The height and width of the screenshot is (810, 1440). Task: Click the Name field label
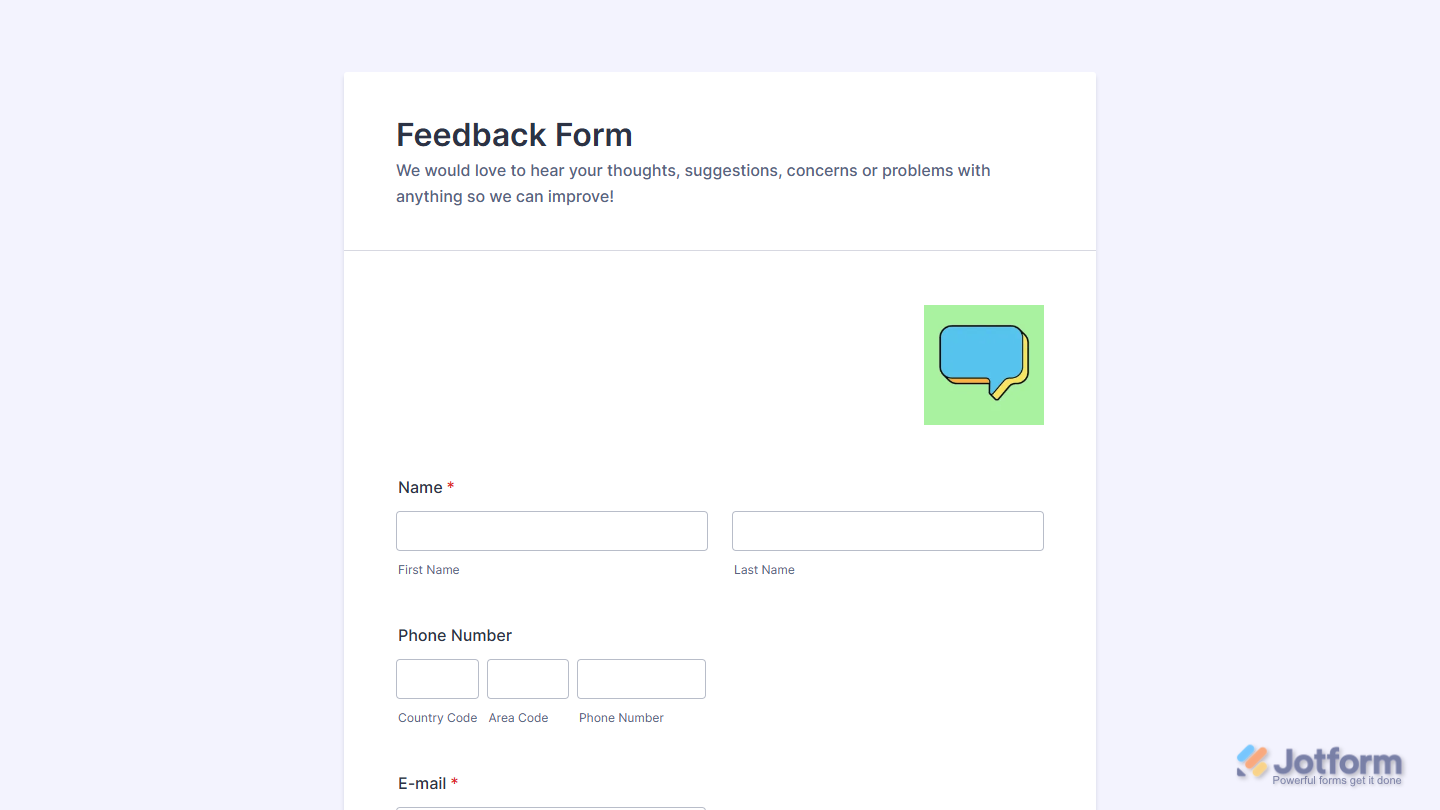click(x=418, y=487)
